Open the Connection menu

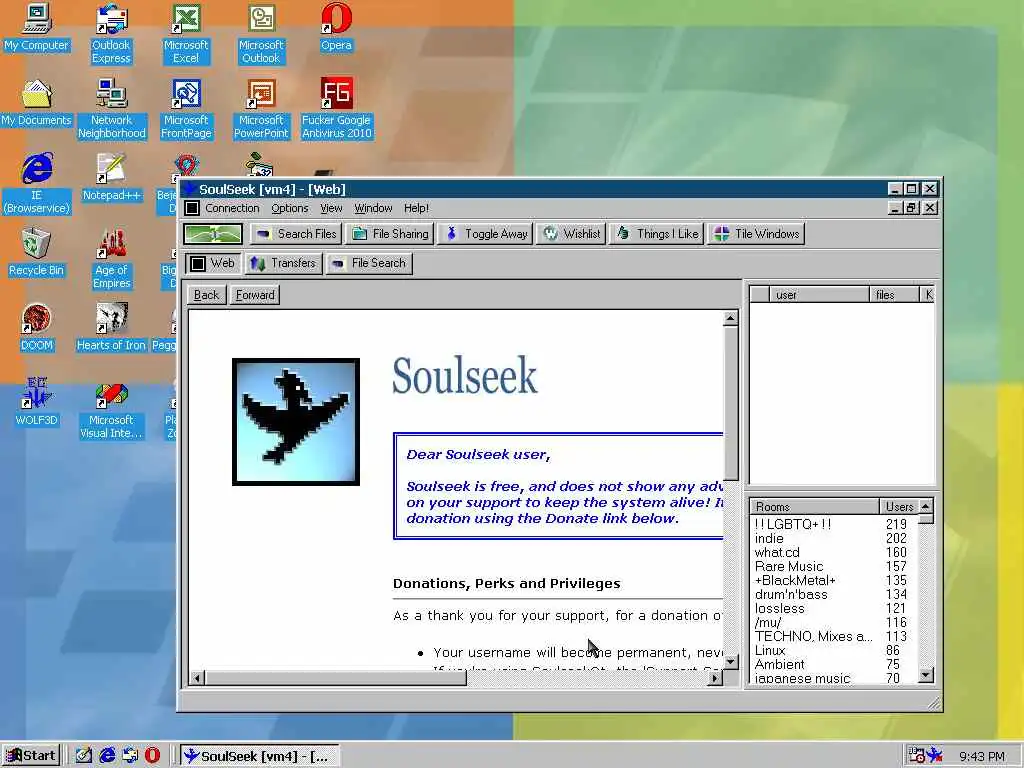(232, 208)
